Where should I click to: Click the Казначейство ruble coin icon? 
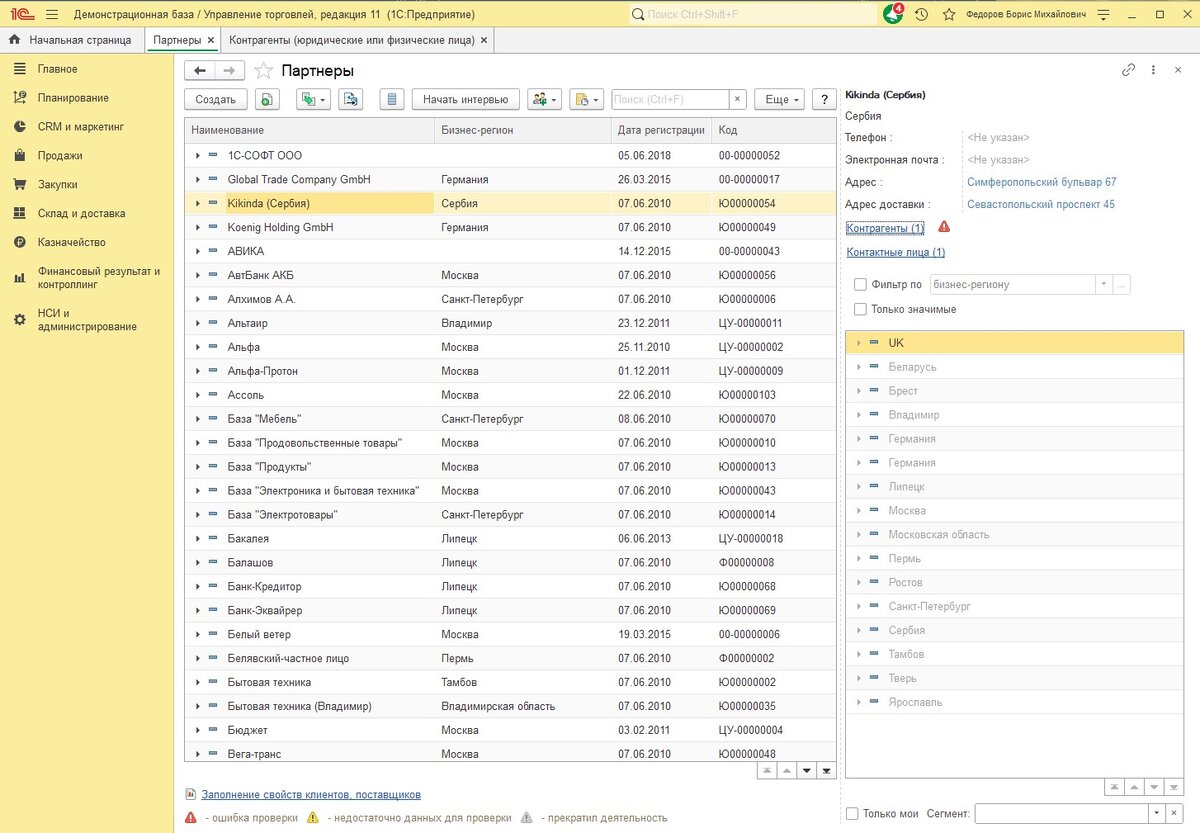click(x=19, y=242)
